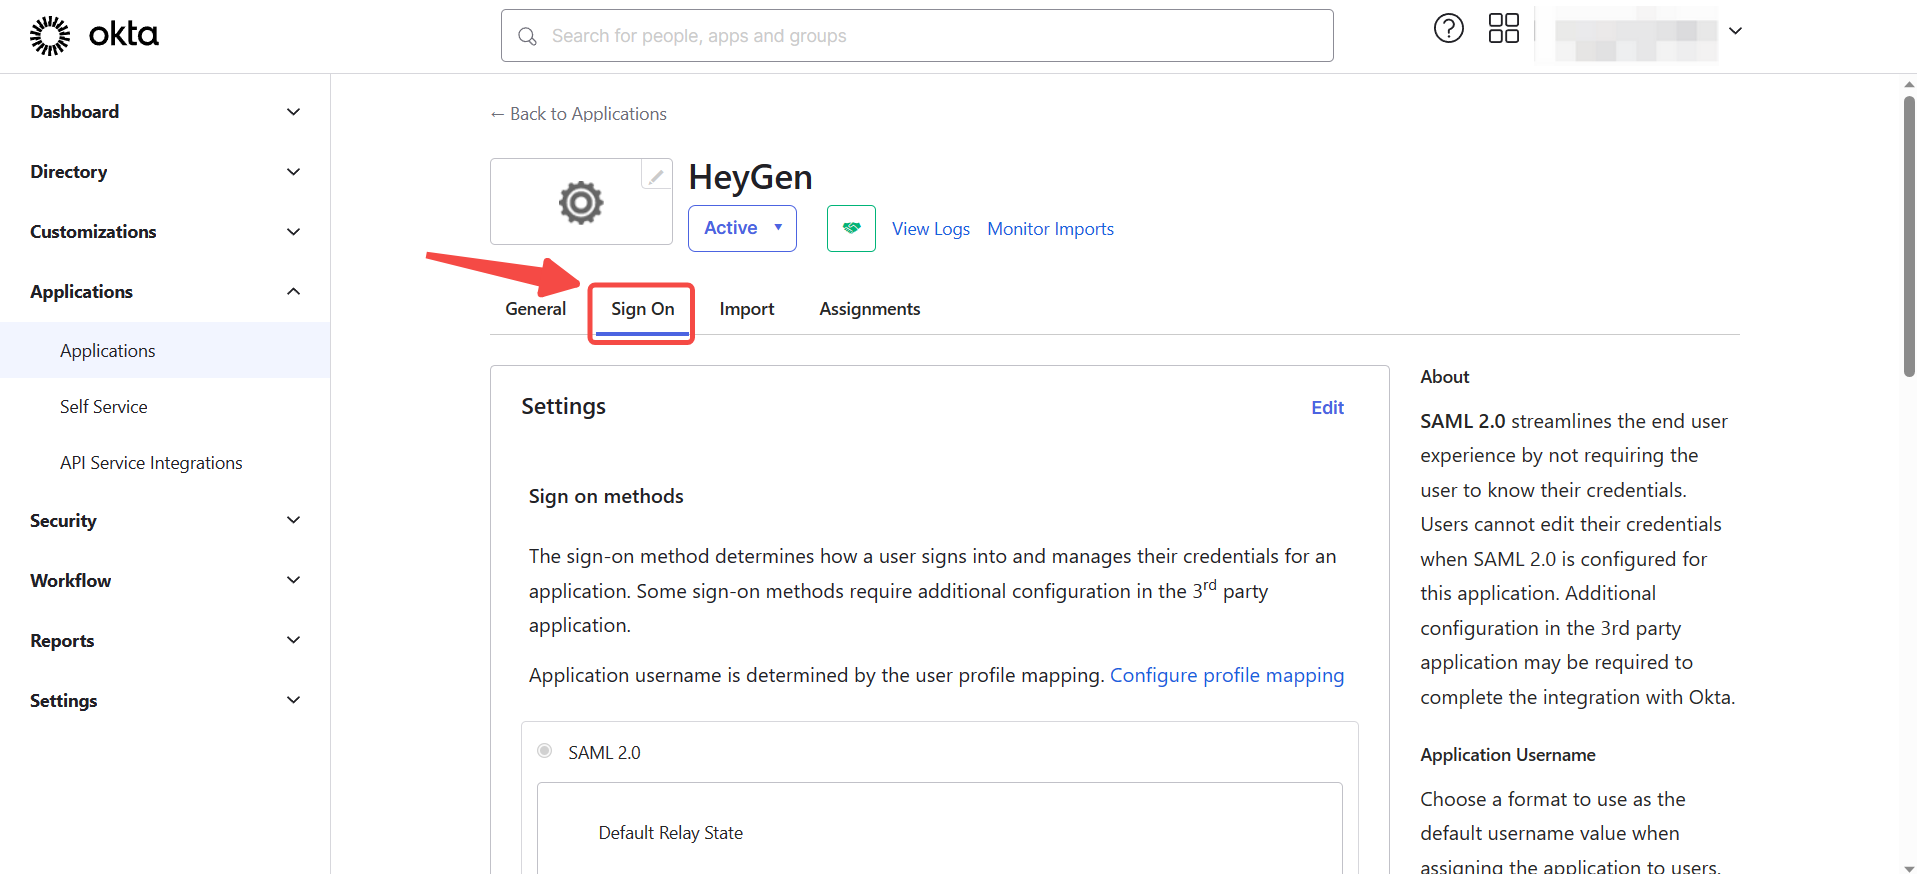Select the SAML 2.0 radio button
This screenshot has height=874, width=1917.
click(x=544, y=751)
